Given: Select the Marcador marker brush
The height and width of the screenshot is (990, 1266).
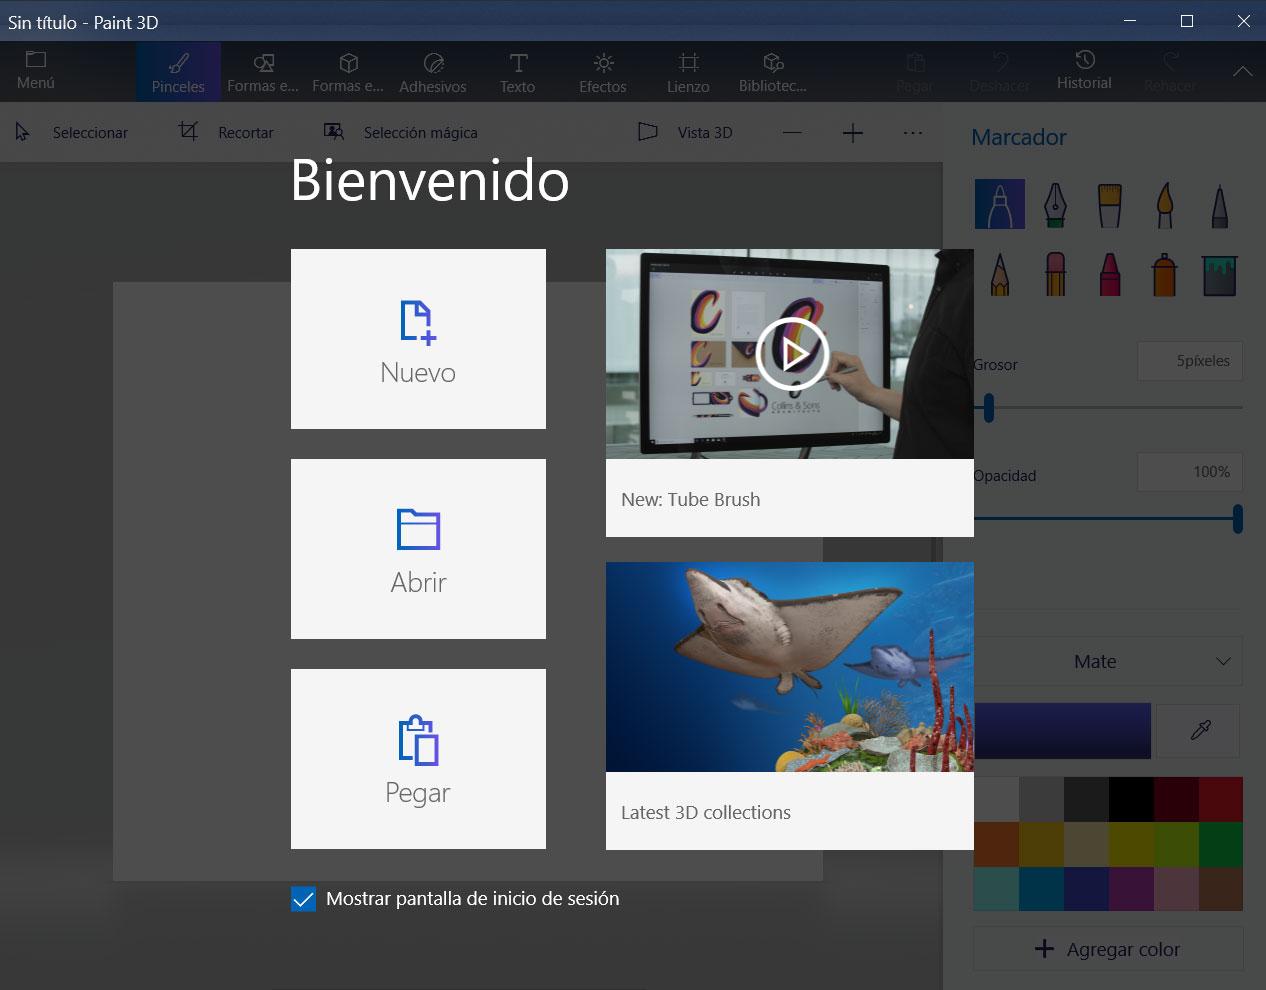Looking at the screenshot, I should 1000,204.
